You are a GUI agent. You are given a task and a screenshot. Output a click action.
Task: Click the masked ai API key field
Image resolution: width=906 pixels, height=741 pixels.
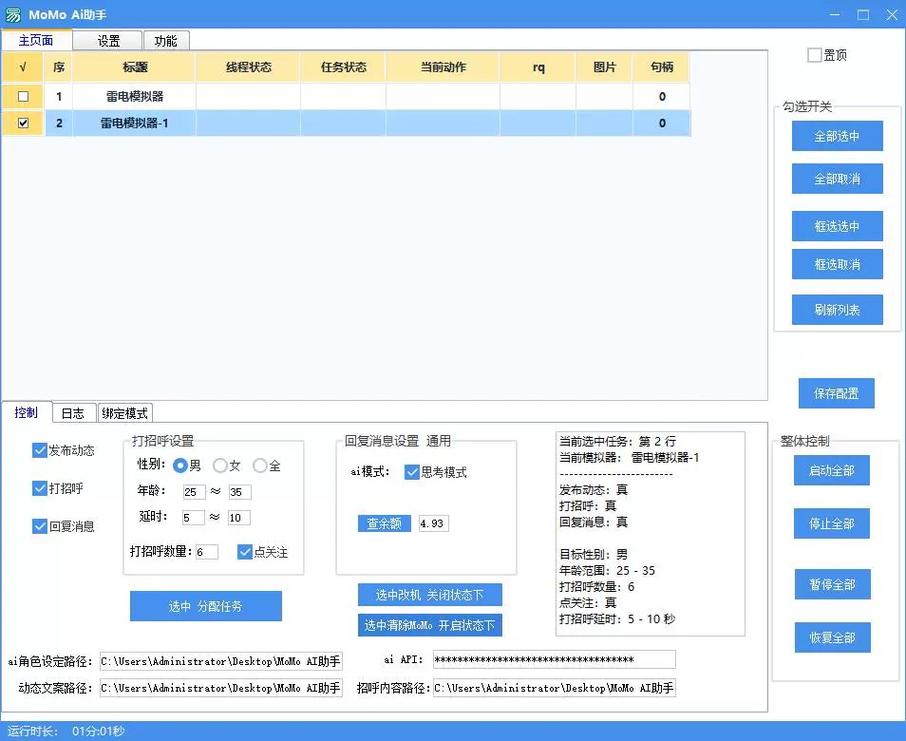(x=554, y=660)
